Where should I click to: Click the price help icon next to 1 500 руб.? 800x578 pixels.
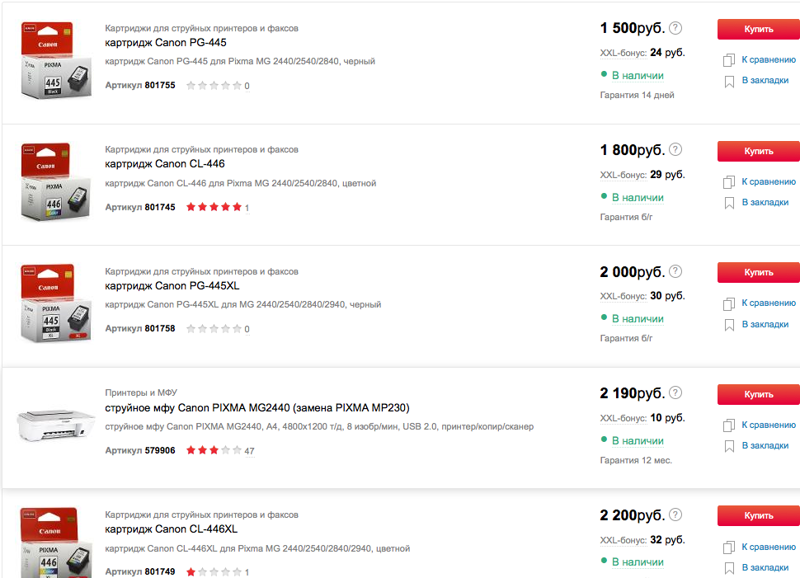coord(675,28)
